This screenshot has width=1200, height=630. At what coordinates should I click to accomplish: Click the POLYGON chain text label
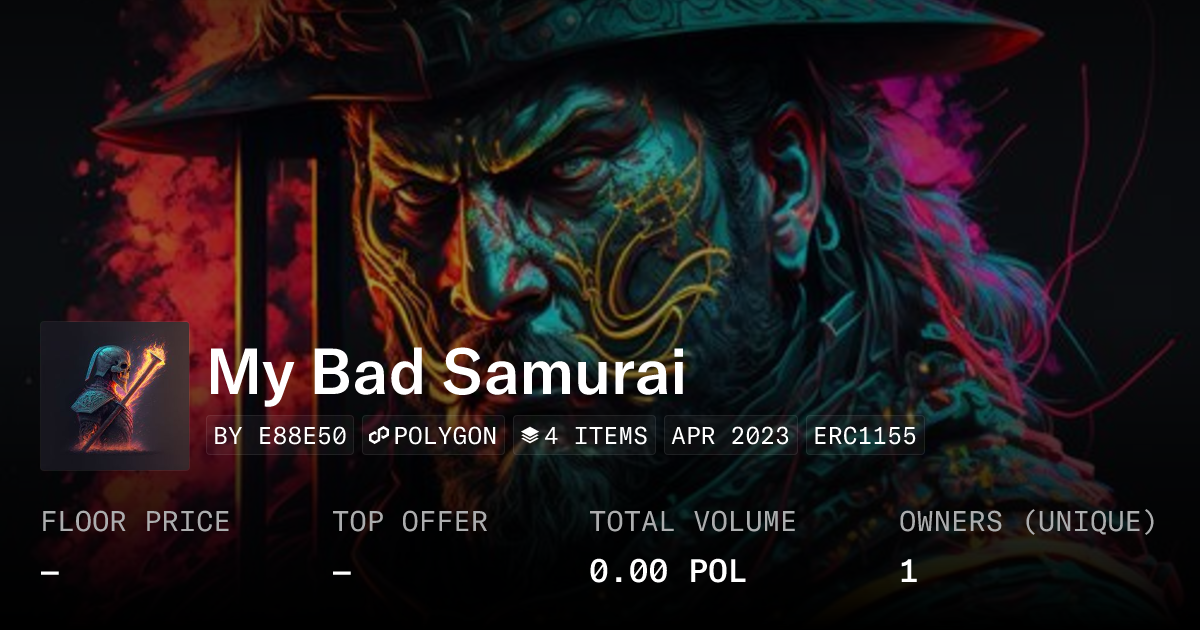[x=445, y=436]
